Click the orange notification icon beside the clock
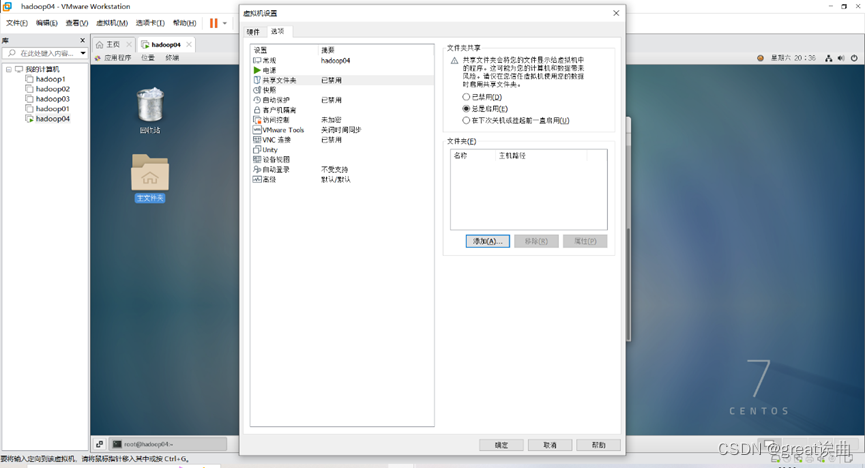The height and width of the screenshot is (468, 865). 761,58
